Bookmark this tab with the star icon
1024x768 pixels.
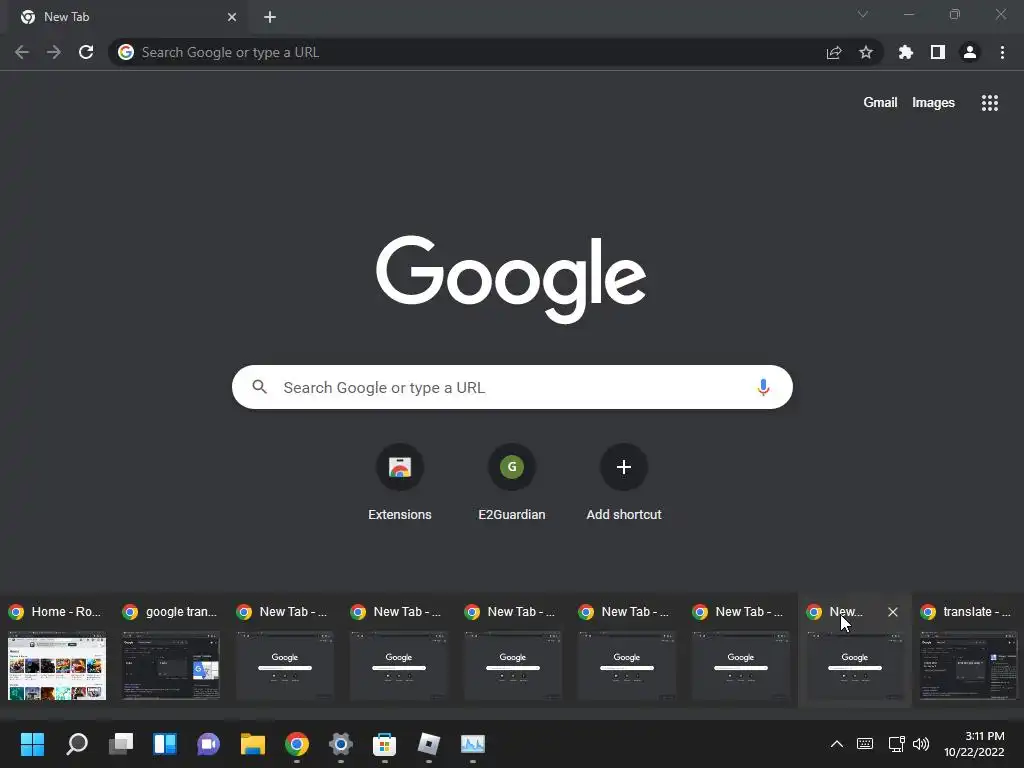pos(866,52)
